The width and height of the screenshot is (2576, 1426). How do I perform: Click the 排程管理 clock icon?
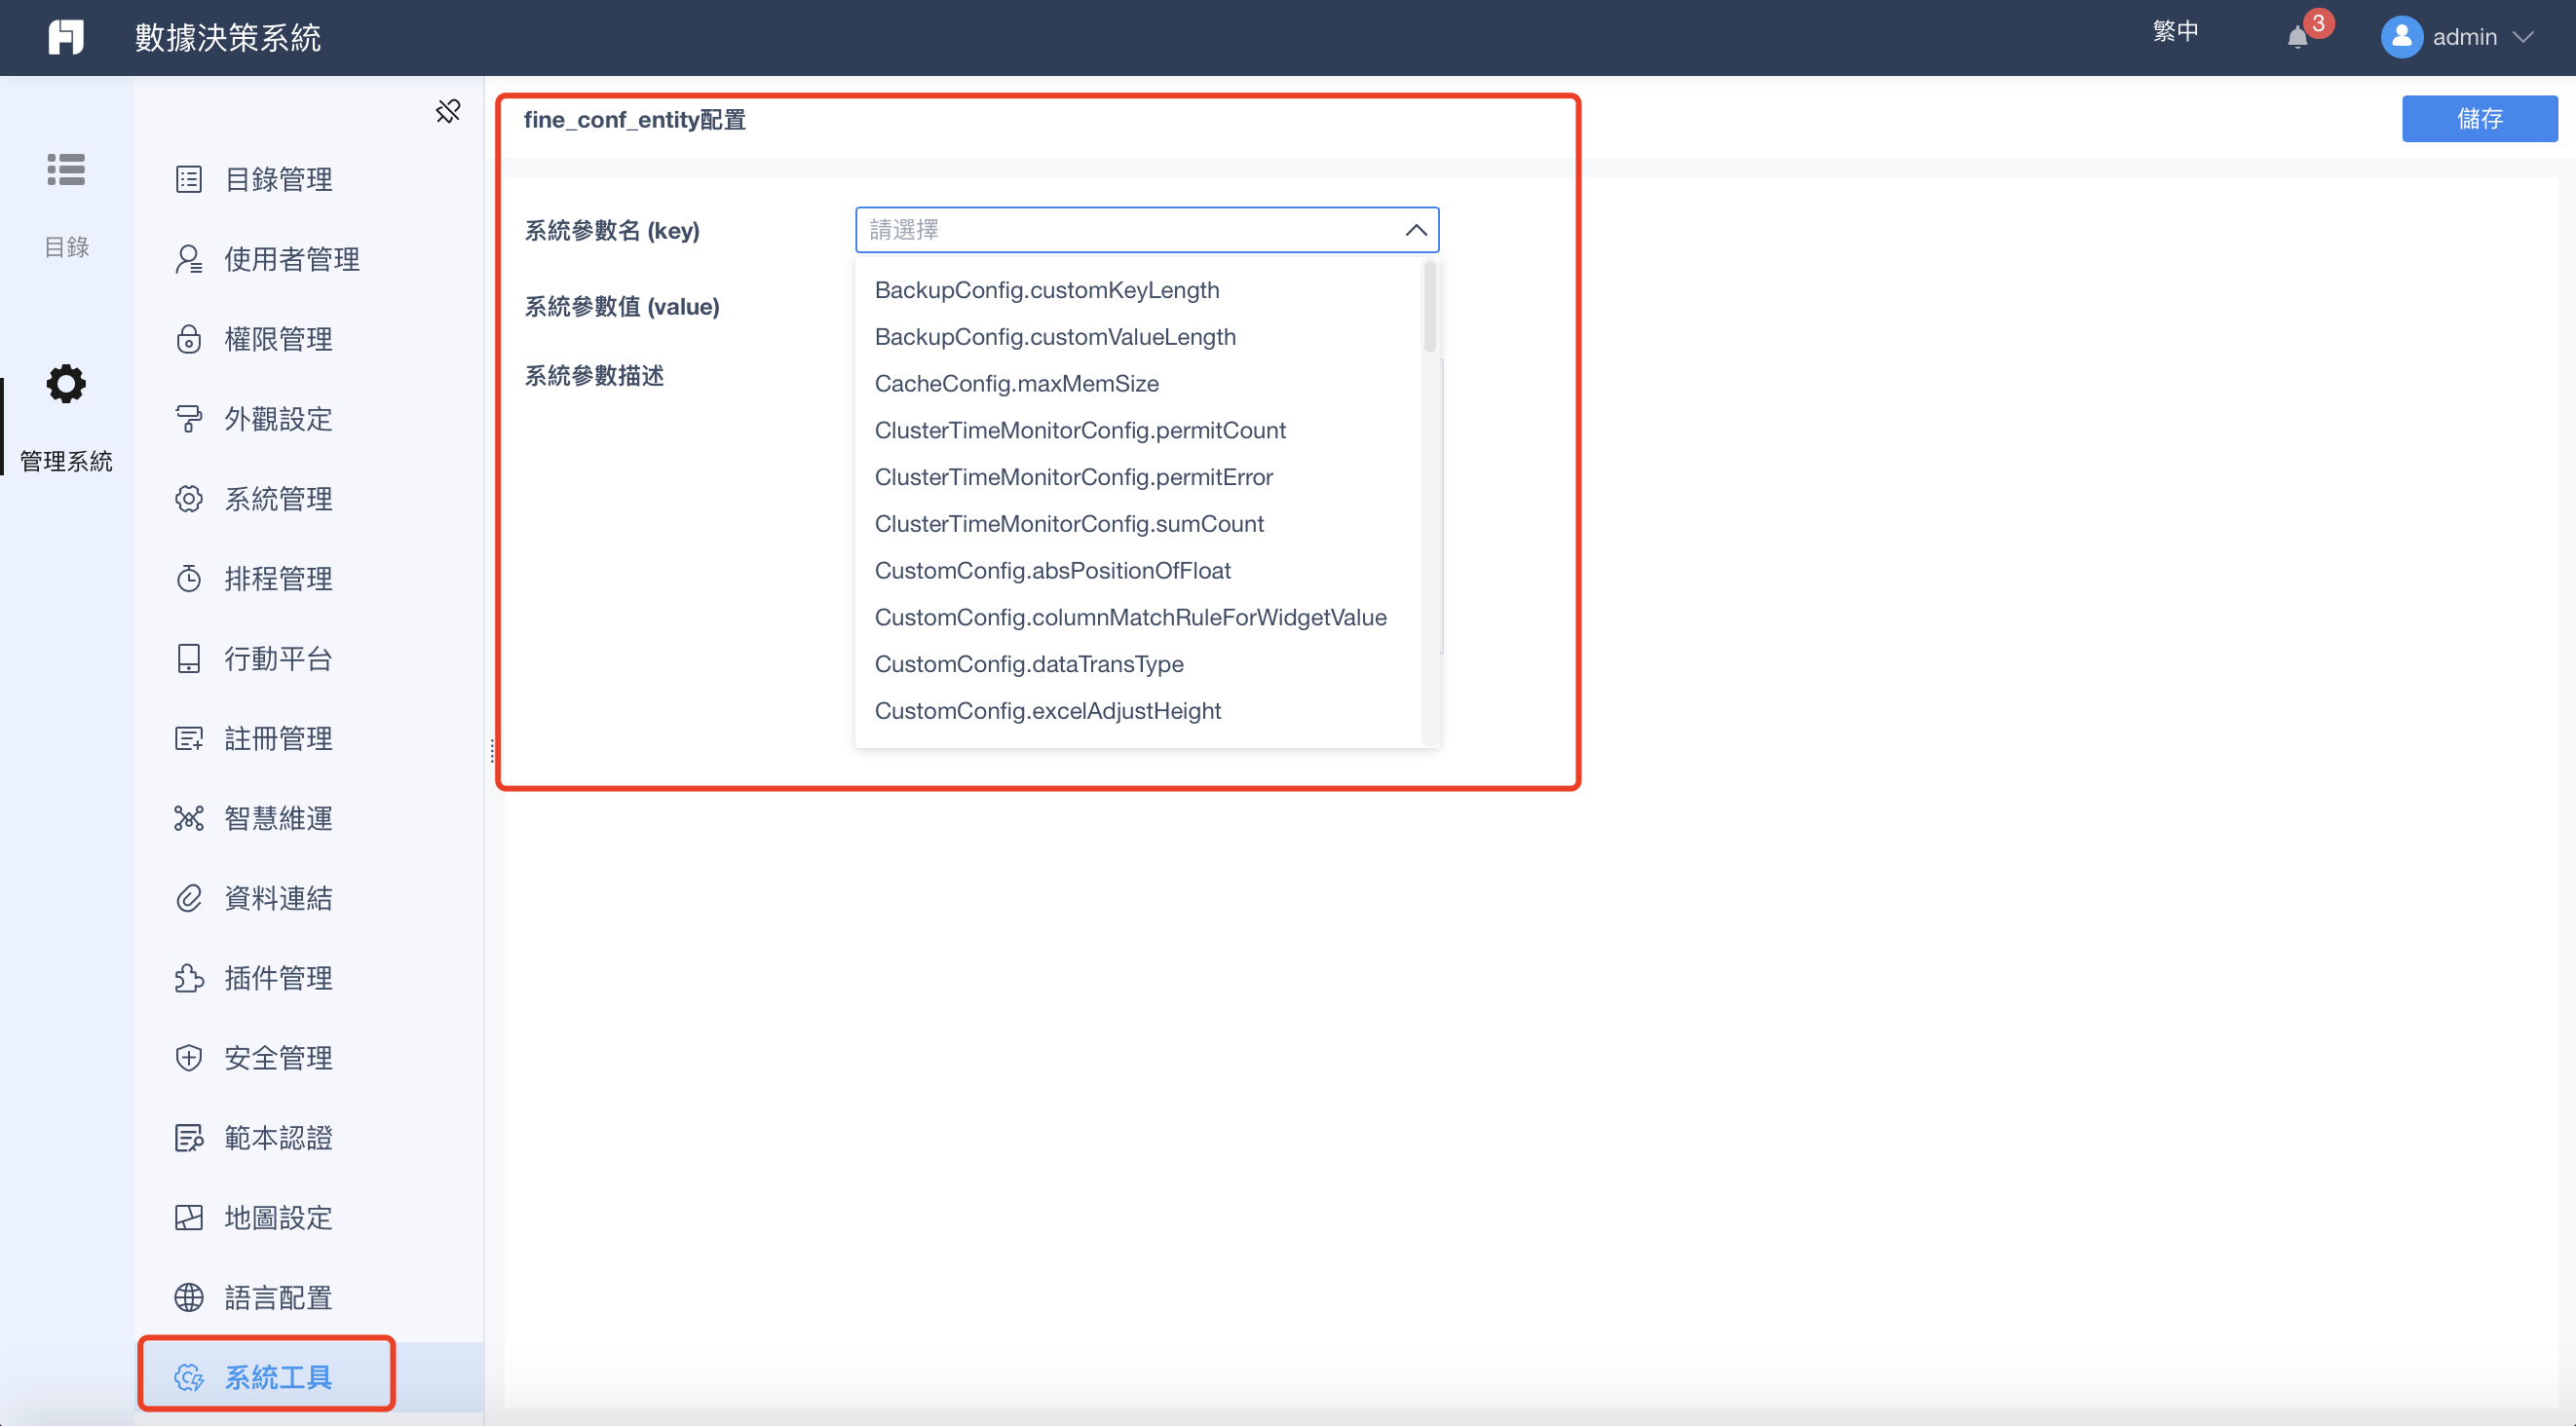point(189,579)
